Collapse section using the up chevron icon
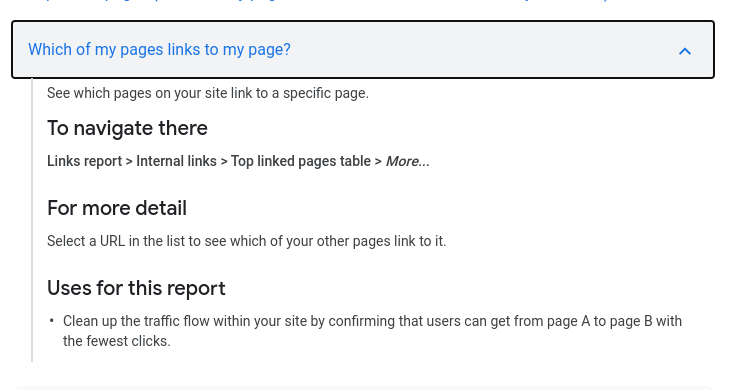737x390 pixels. pos(685,51)
